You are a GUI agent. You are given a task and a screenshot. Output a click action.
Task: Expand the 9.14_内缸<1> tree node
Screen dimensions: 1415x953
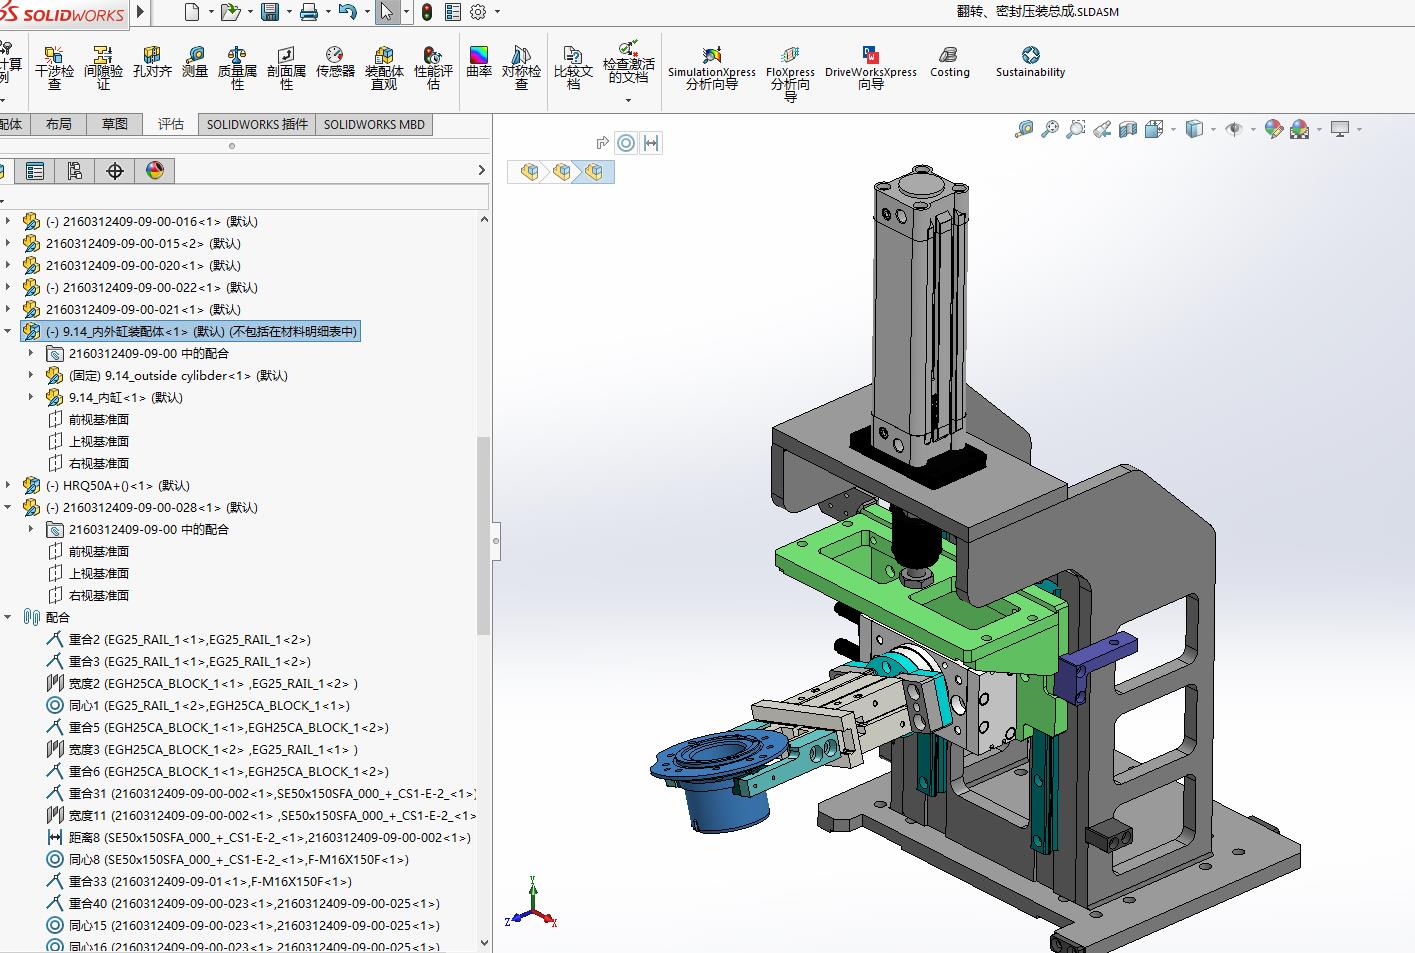click(x=31, y=397)
